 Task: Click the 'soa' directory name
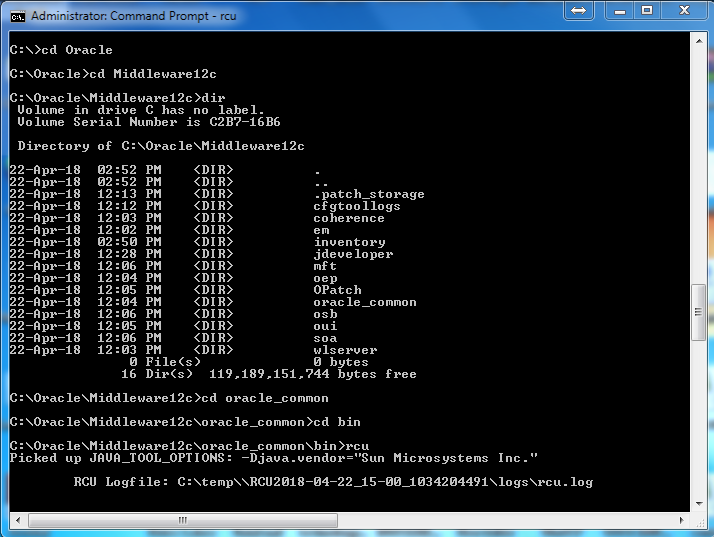[x=325, y=338]
